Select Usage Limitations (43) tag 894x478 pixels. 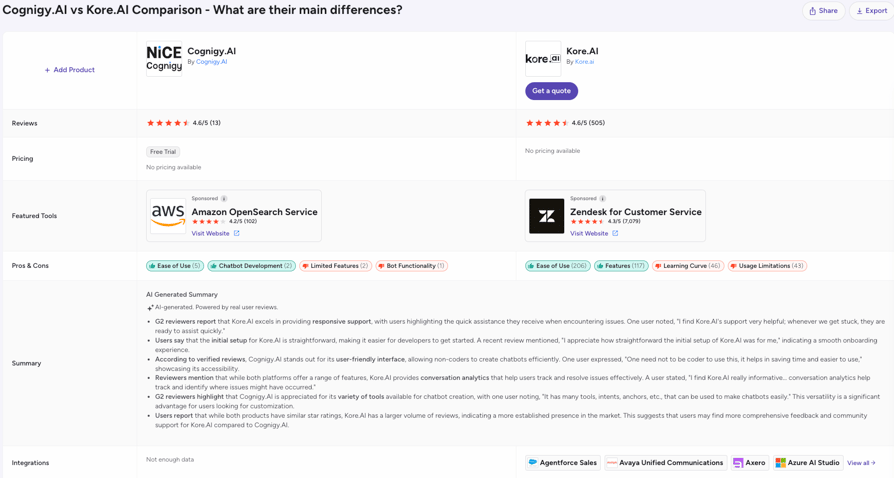pyautogui.click(x=767, y=266)
